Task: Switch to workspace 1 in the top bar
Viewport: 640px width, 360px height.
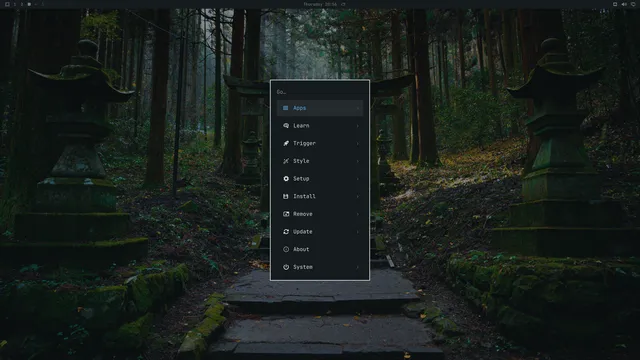Action: point(15,4)
